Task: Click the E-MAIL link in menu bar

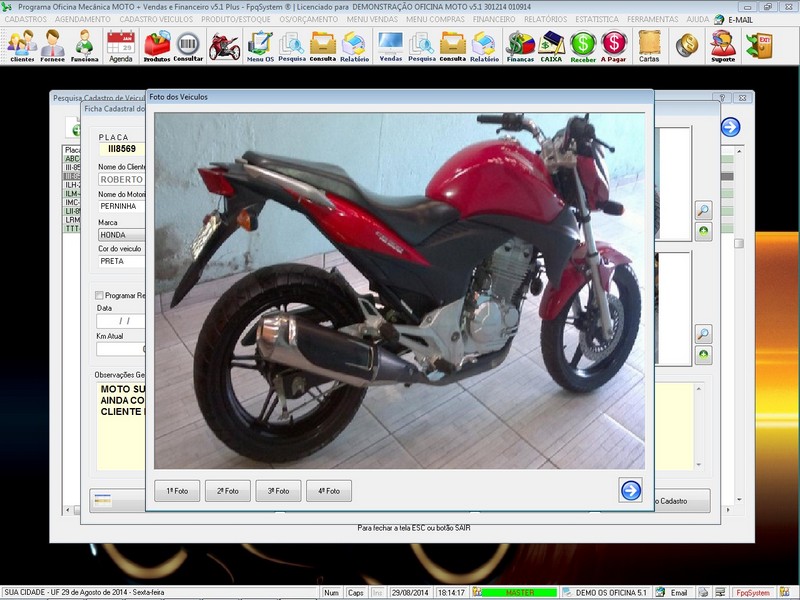Action: (740, 20)
